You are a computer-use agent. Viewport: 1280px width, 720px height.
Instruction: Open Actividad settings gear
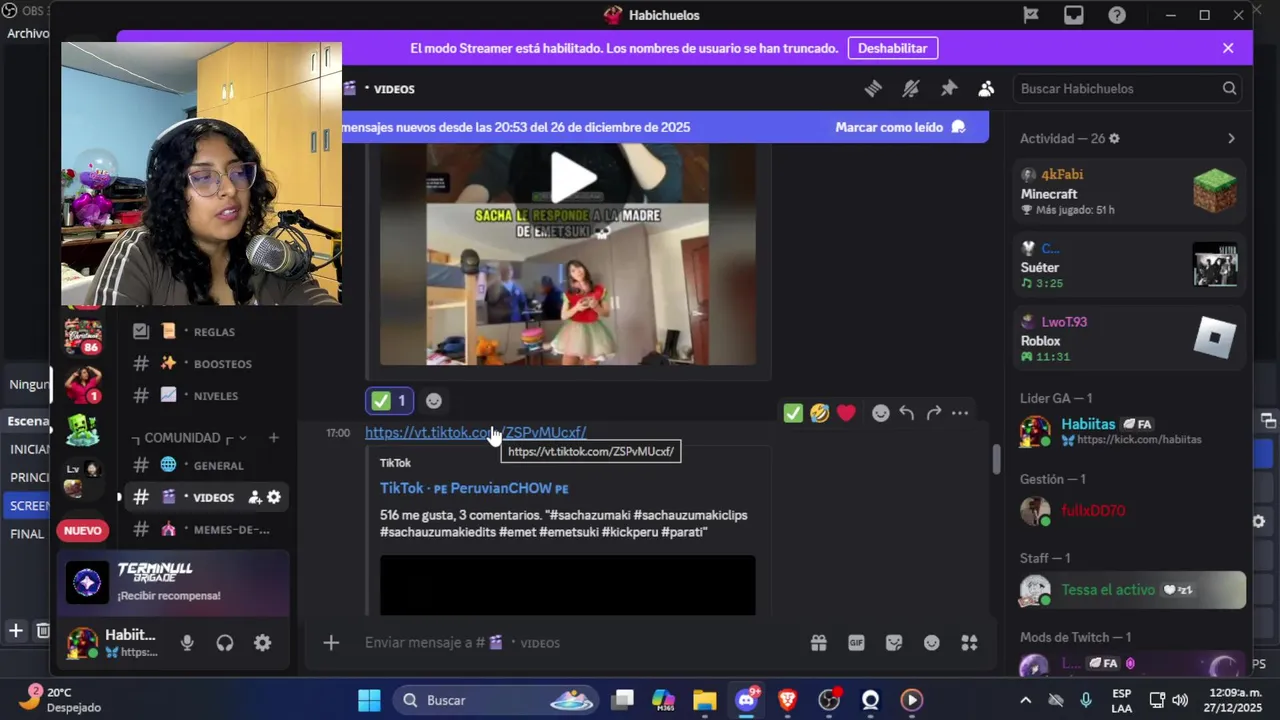click(x=1114, y=139)
